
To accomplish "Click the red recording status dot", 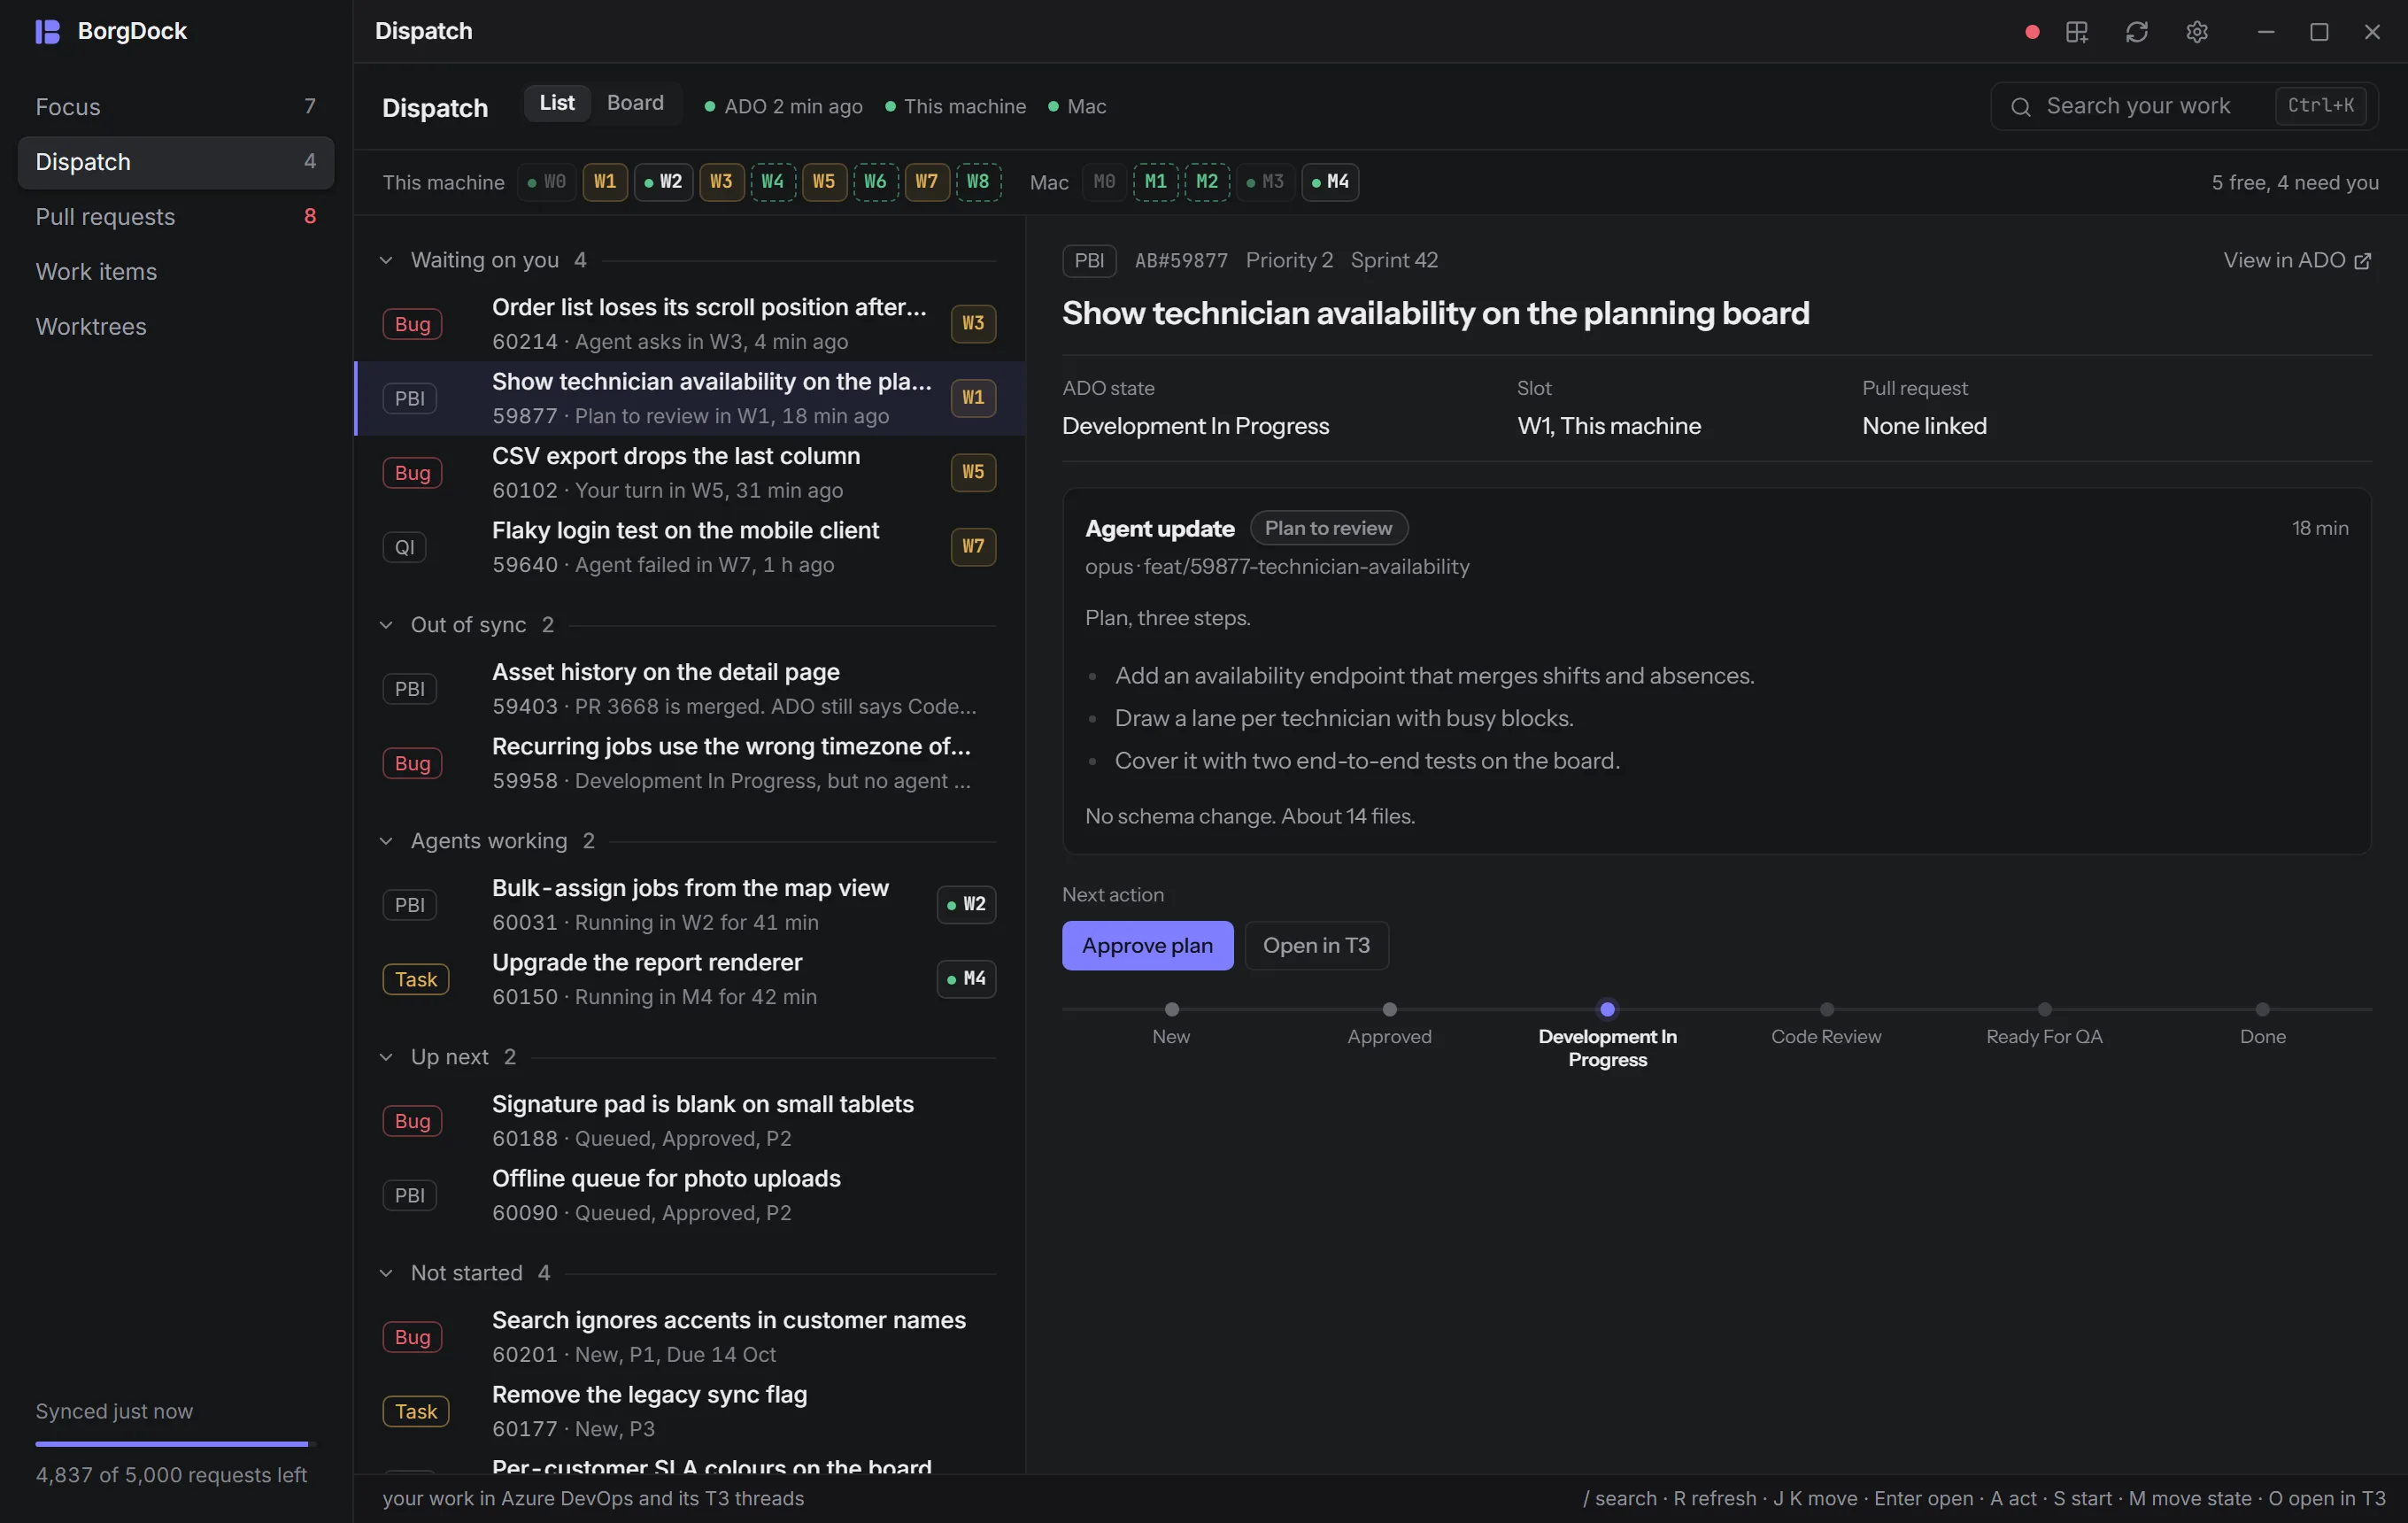I will 2031,32.
